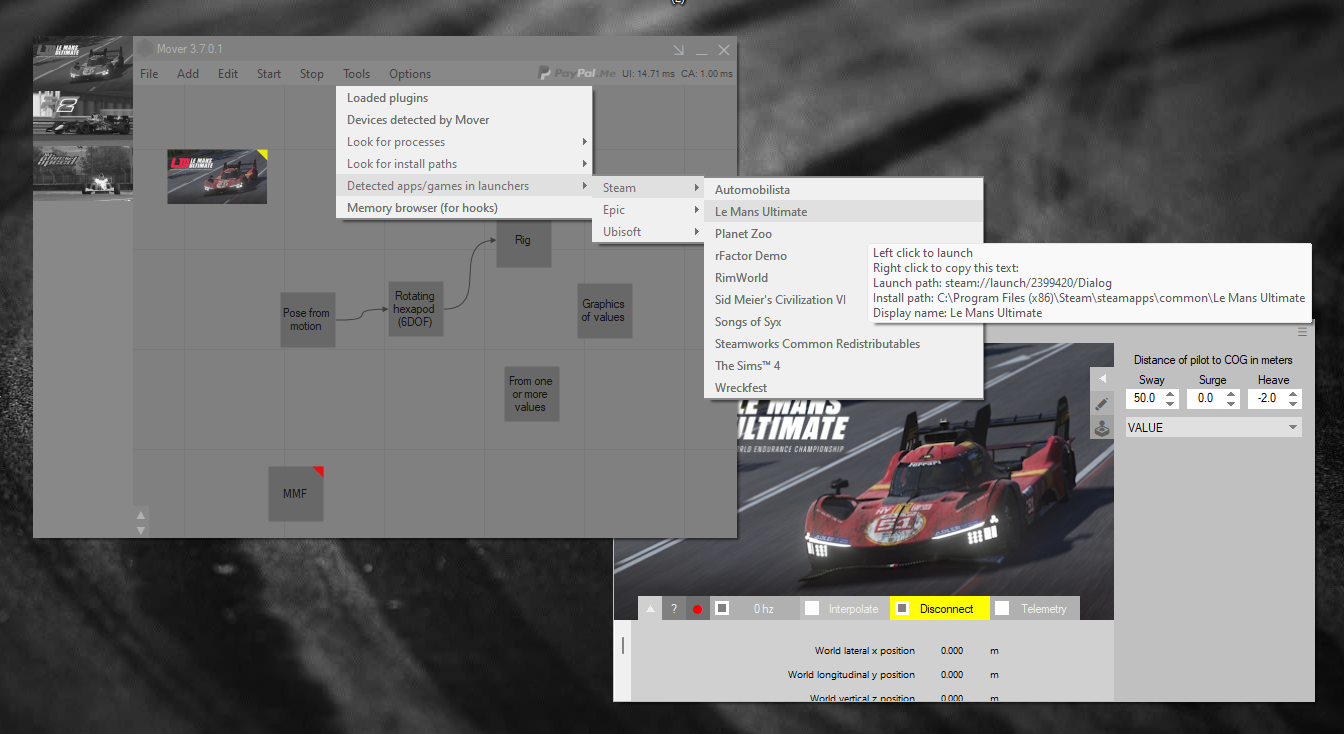The width and height of the screenshot is (1344, 734).
Task: Launch Planet Zoo from the Steam list
Action: 788,234
